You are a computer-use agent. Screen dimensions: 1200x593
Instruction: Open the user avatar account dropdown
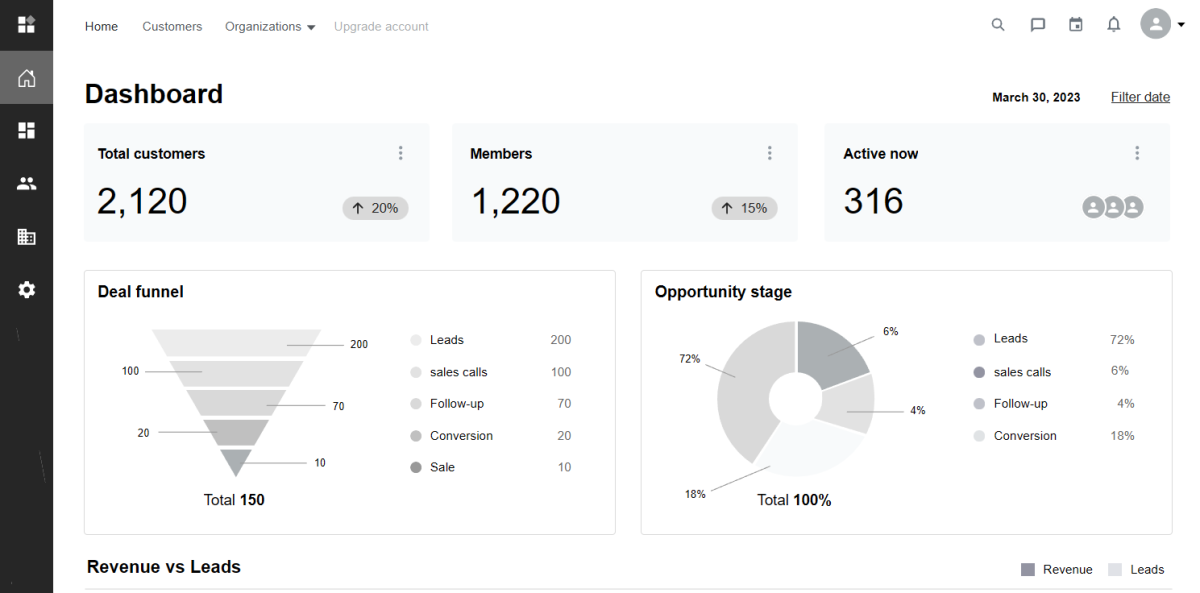[1162, 24]
